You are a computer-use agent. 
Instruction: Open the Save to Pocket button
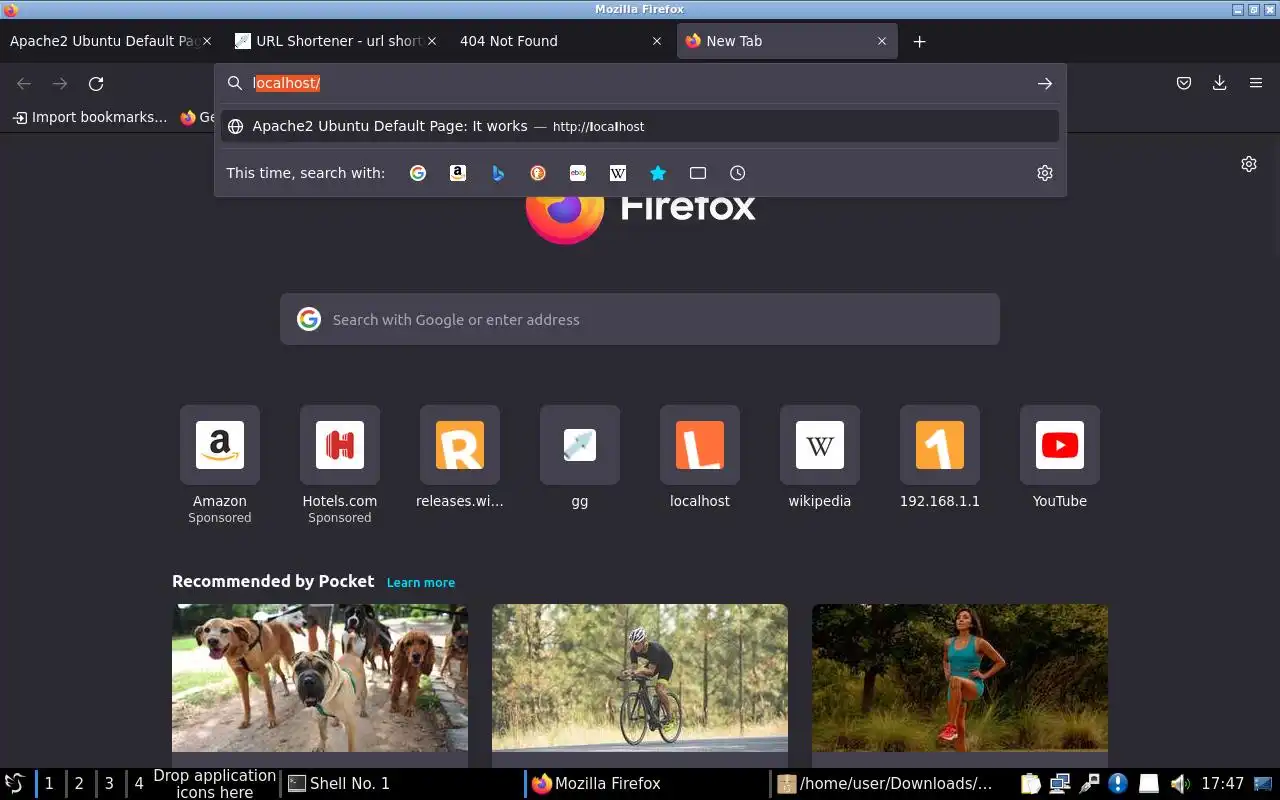click(x=1184, y=84)
